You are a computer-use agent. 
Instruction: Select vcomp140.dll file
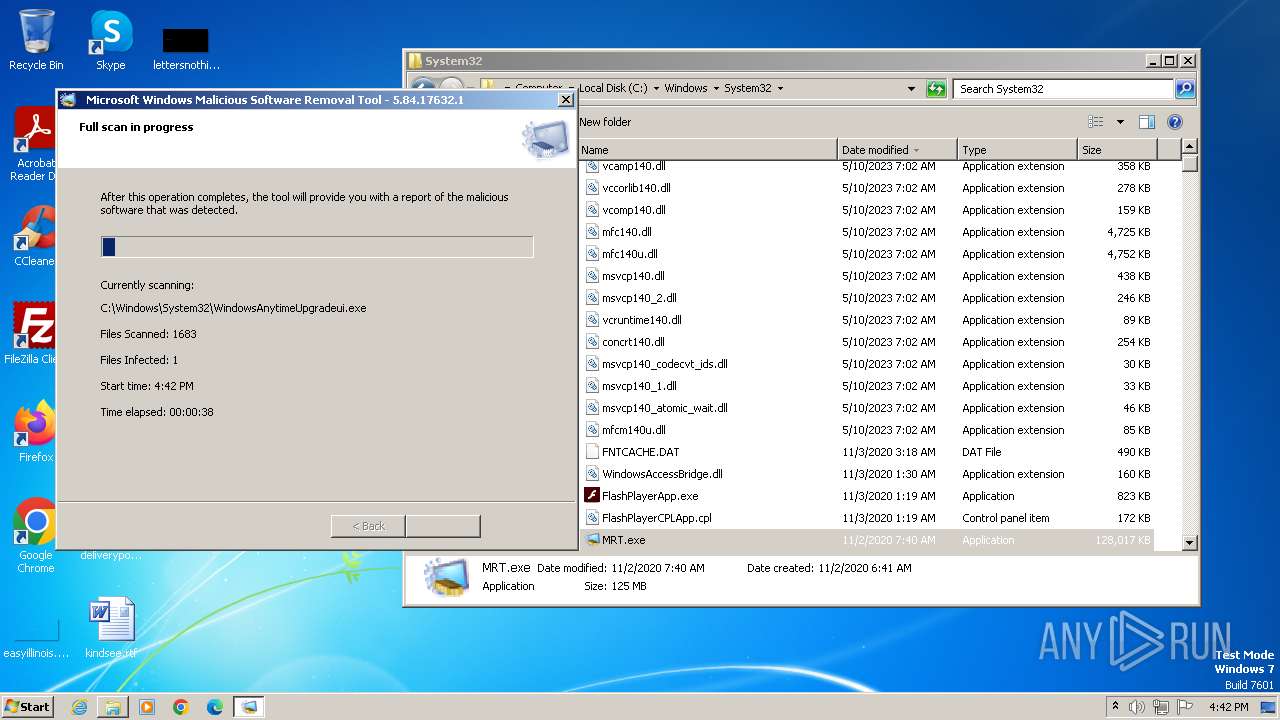click(x=868, y=210)
